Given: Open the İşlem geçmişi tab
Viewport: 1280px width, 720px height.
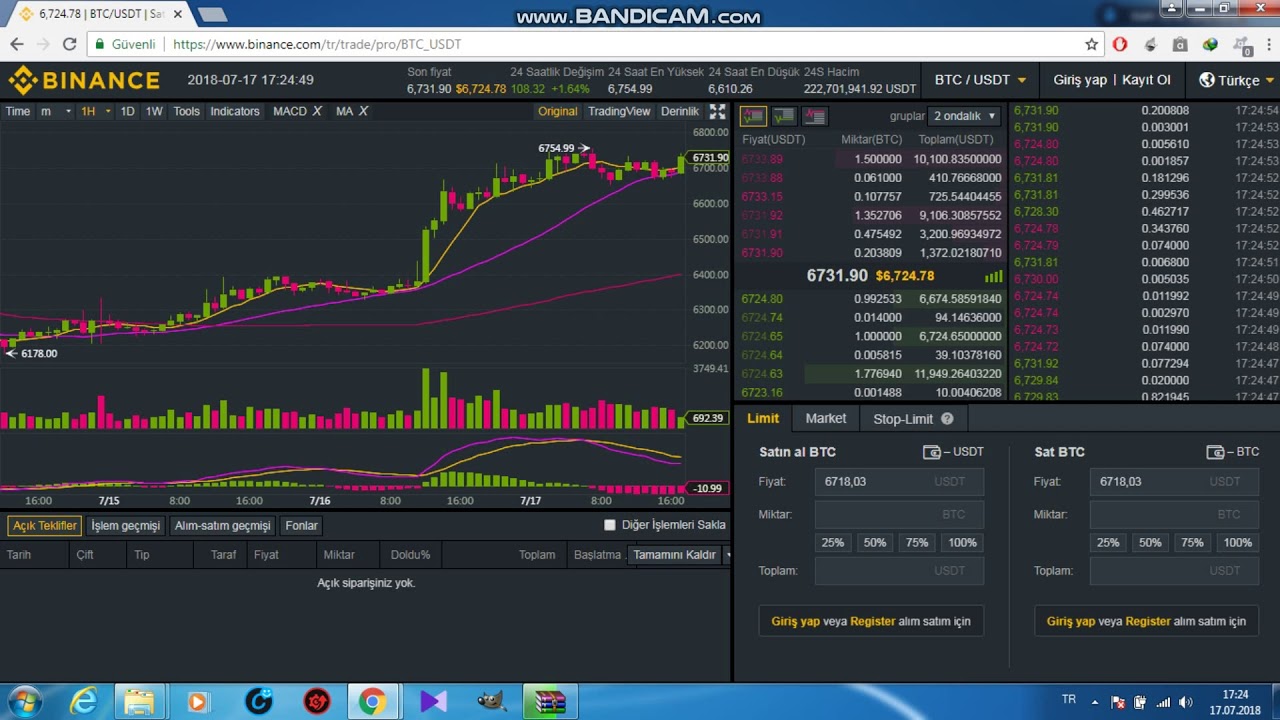Looking at the screenshot, I should coord(125,525).
